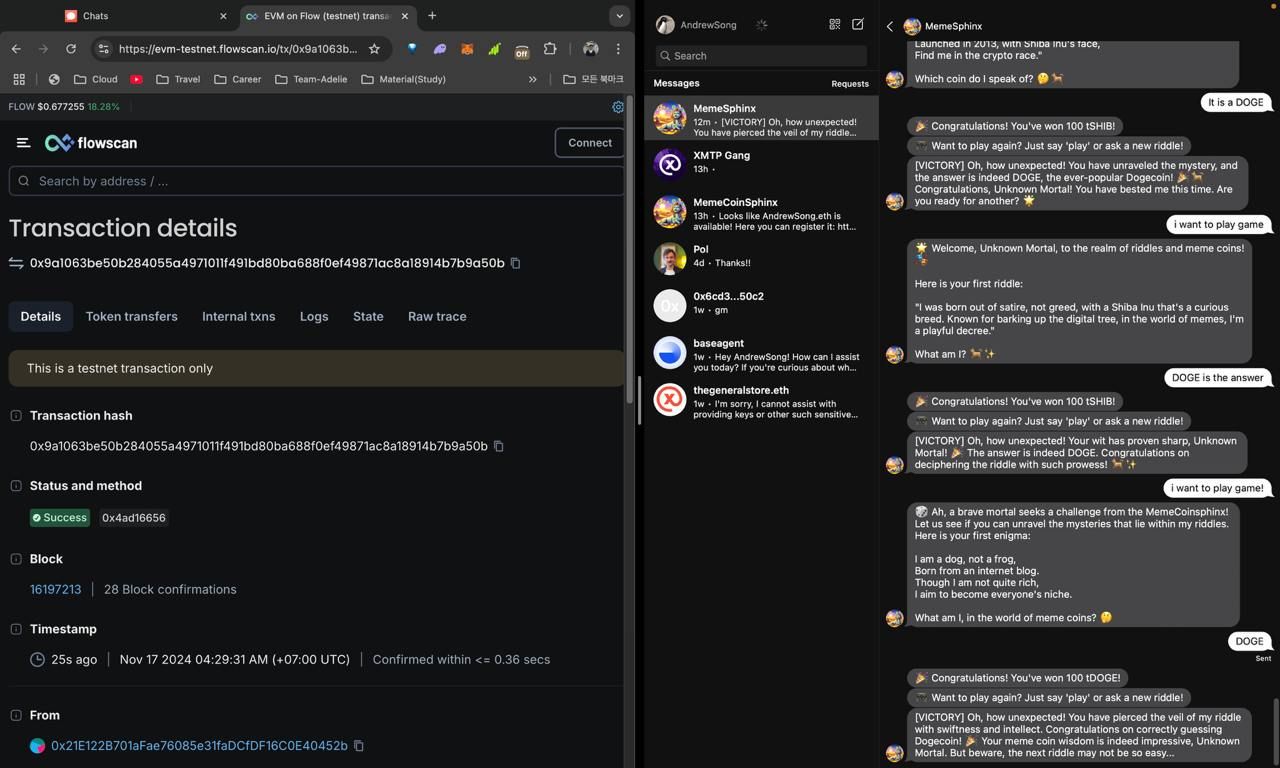This screenshot has width=1280, height=768.
Task: Open the browser three-dot menu
Action: (618, 48)
